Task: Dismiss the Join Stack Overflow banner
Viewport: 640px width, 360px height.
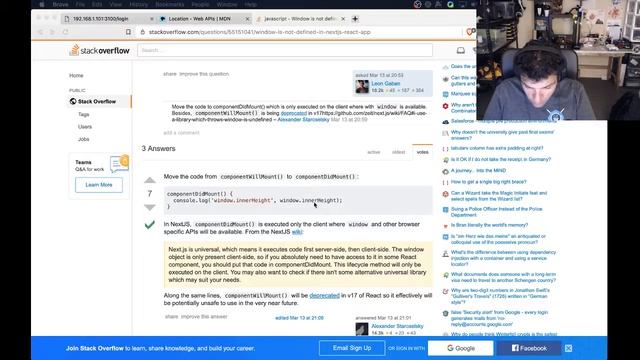Action: pos(569,348)
